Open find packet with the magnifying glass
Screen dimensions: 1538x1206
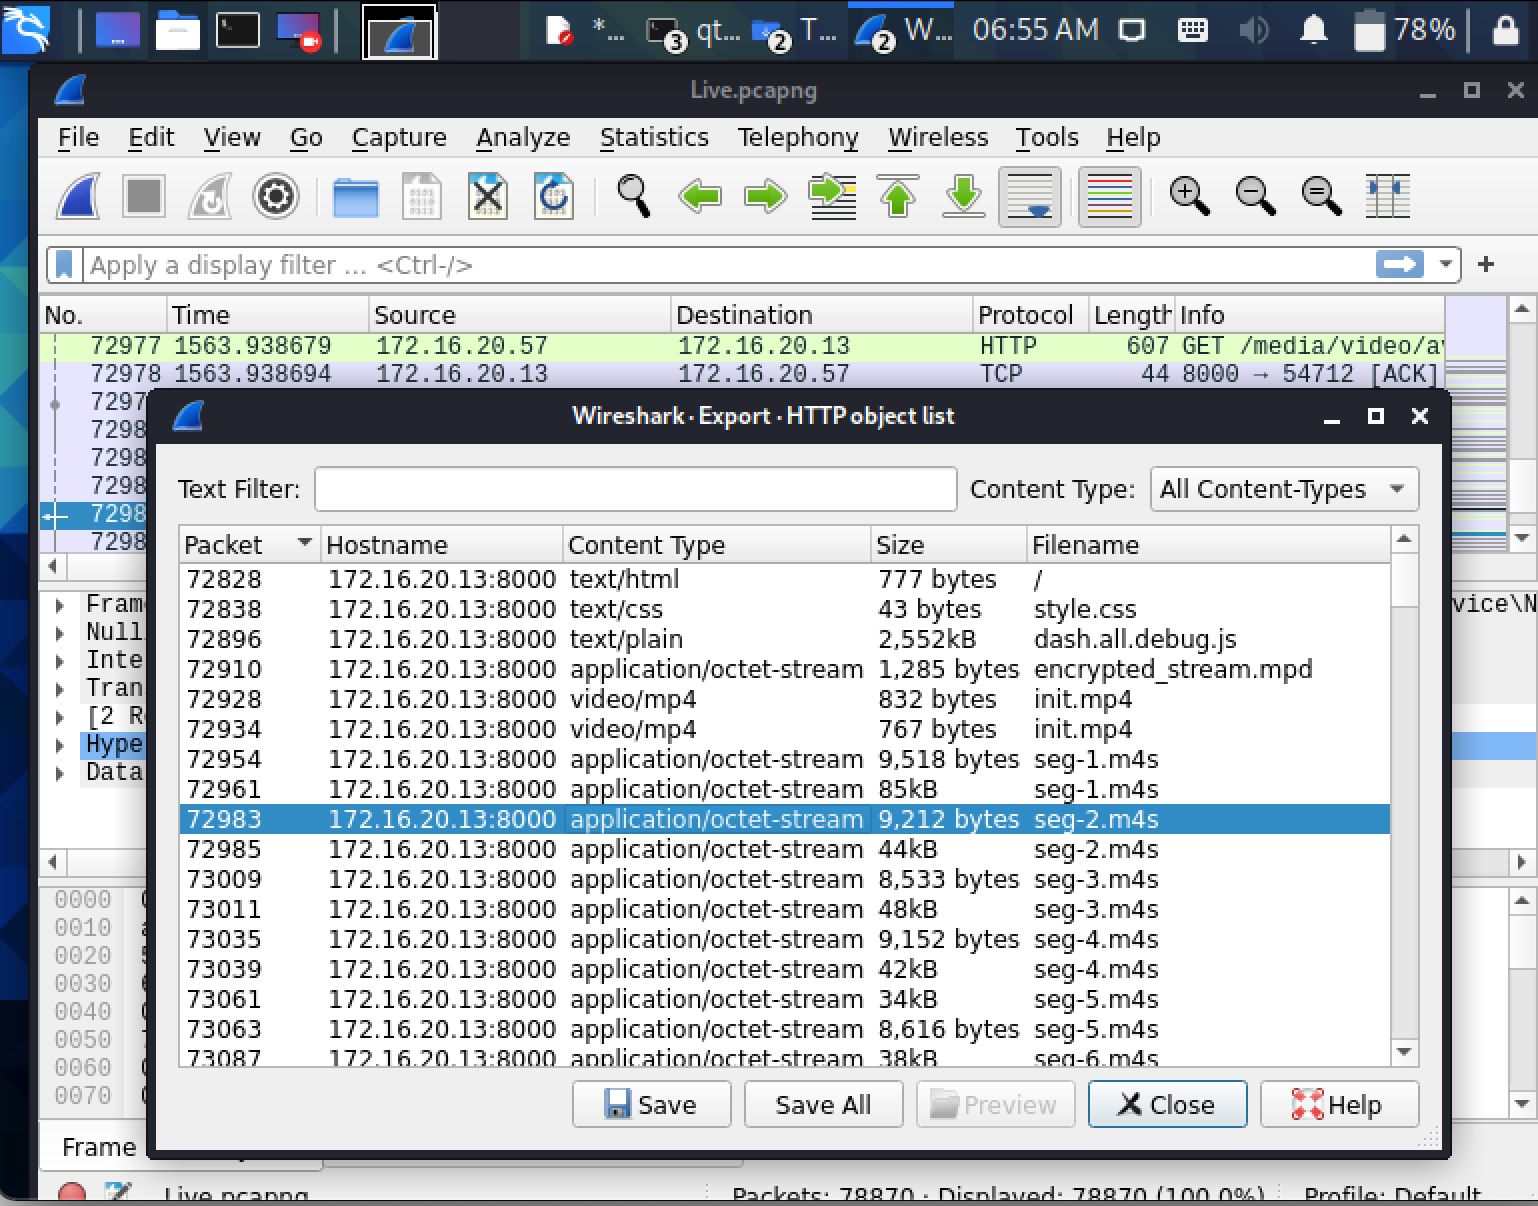point(629,196)
